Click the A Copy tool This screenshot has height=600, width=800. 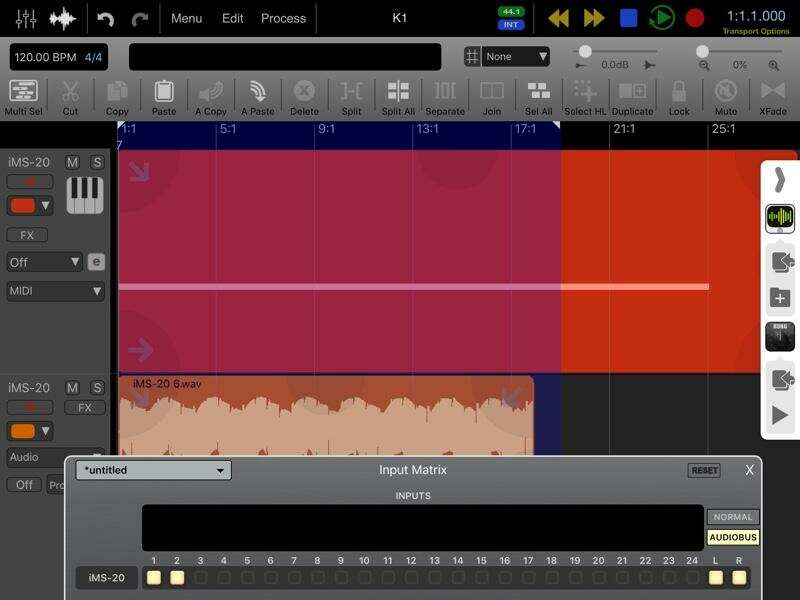click(x=211, y=97)
